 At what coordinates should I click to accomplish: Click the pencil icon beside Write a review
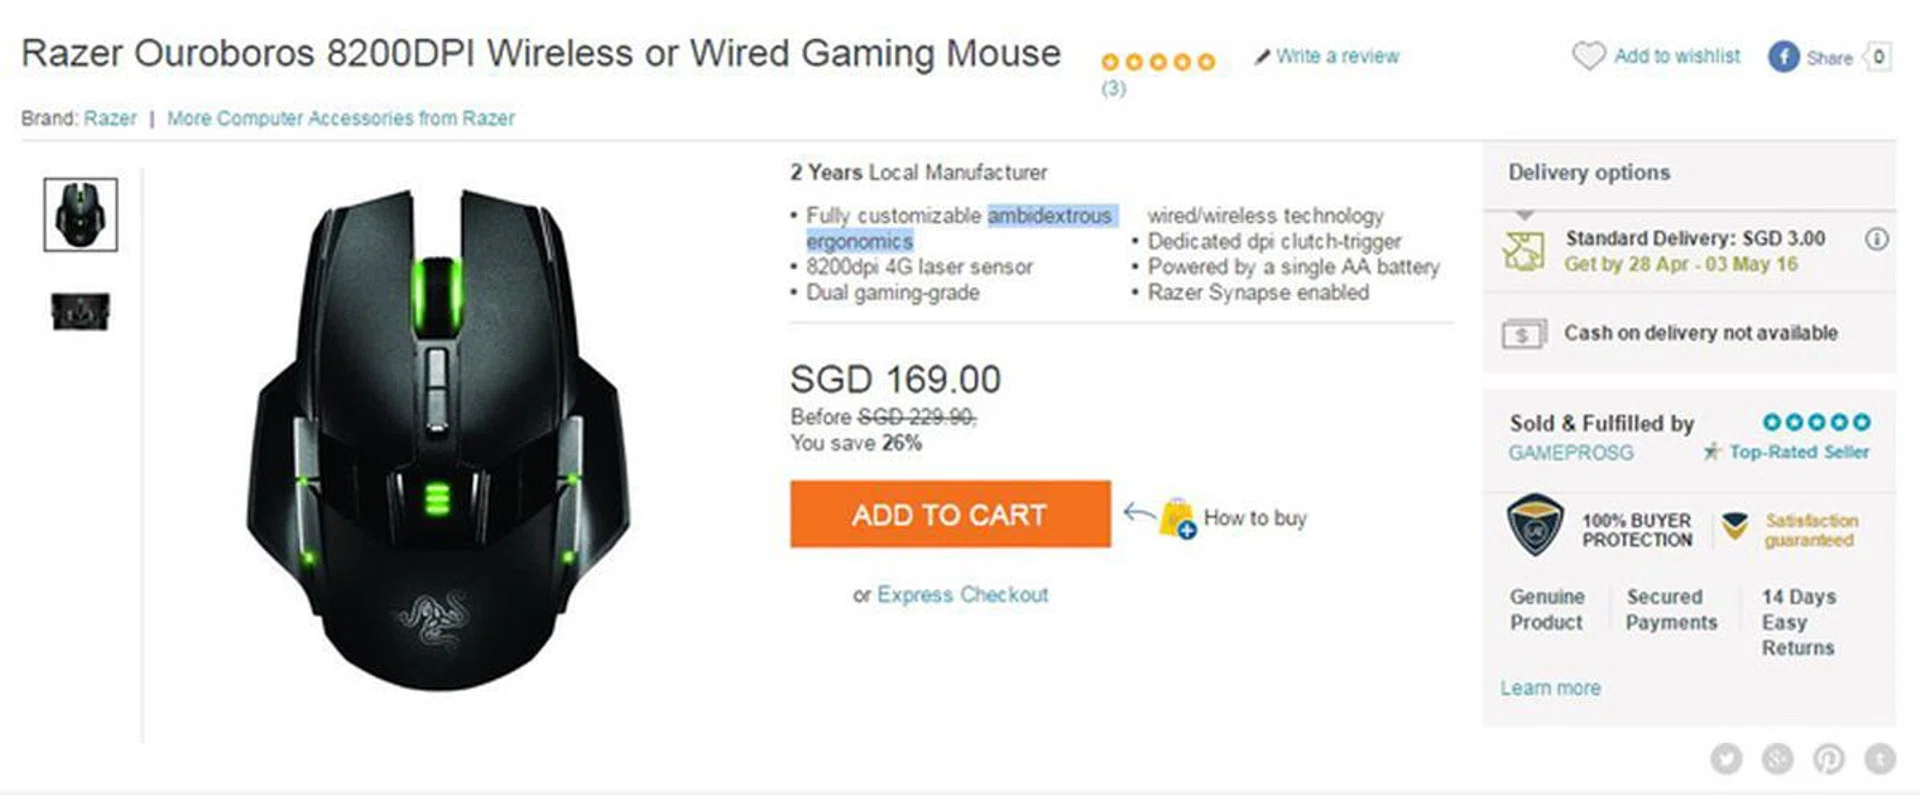[1263, 57]
